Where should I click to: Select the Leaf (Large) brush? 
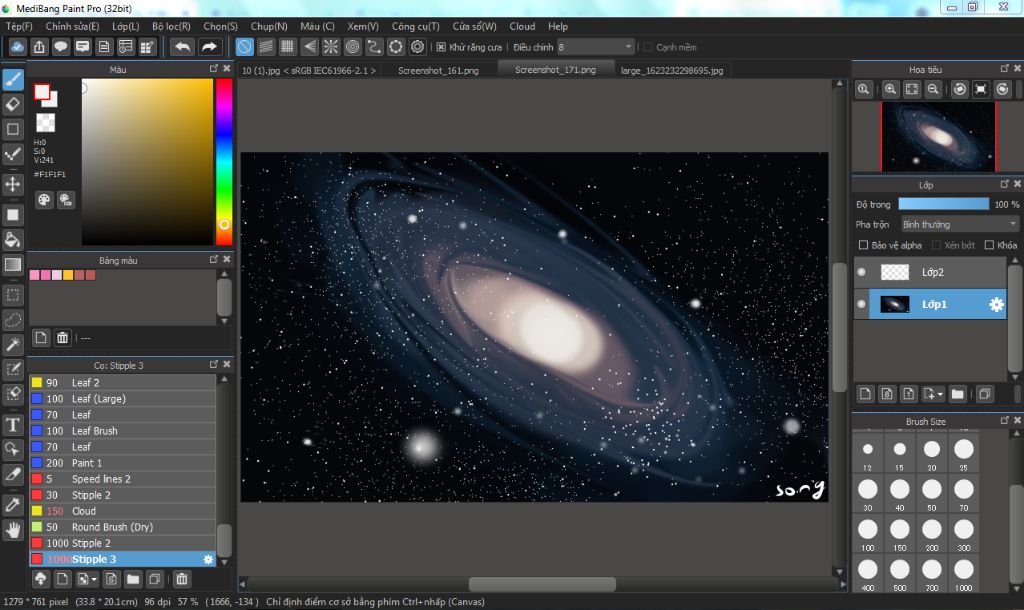tap(123, 398)
